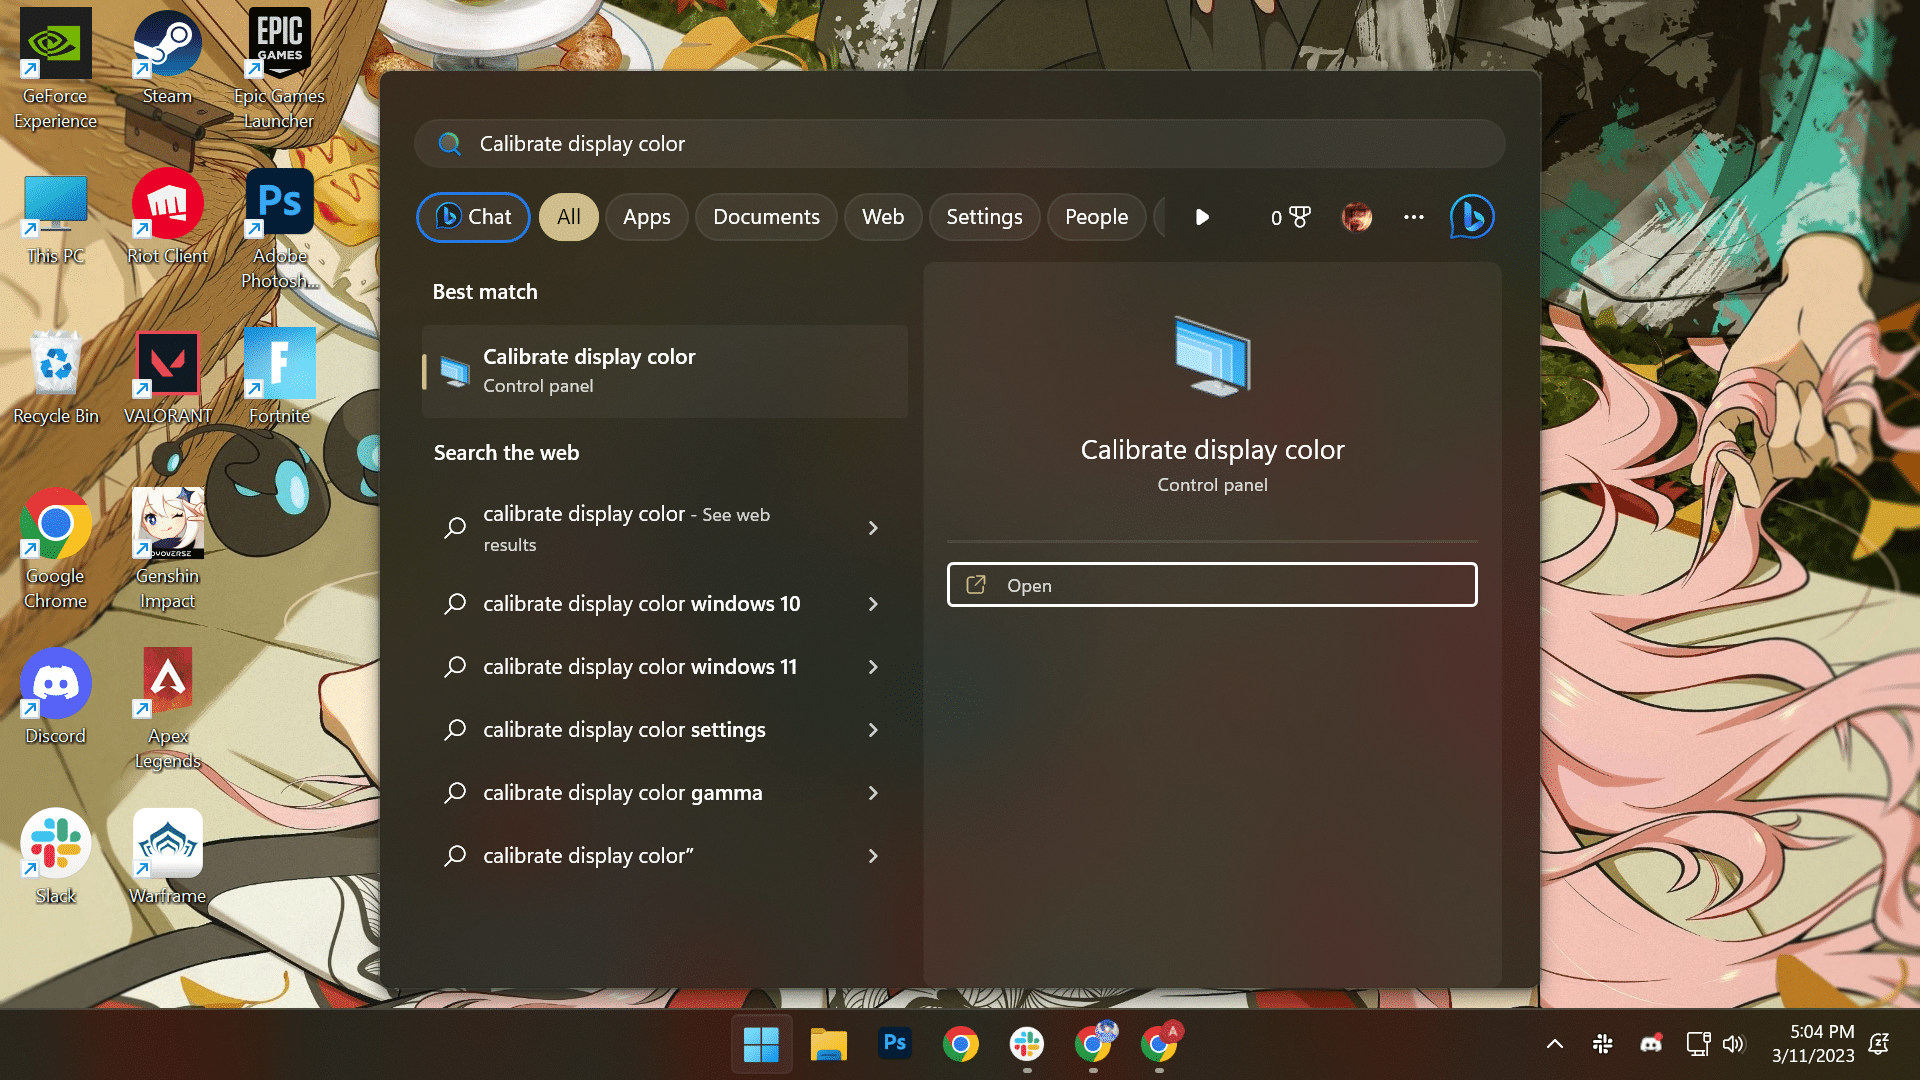Image resolution: width=1920 pixels, height=1080 pixels.
Task: Click the search text field
Action: (x=960, y=144)
